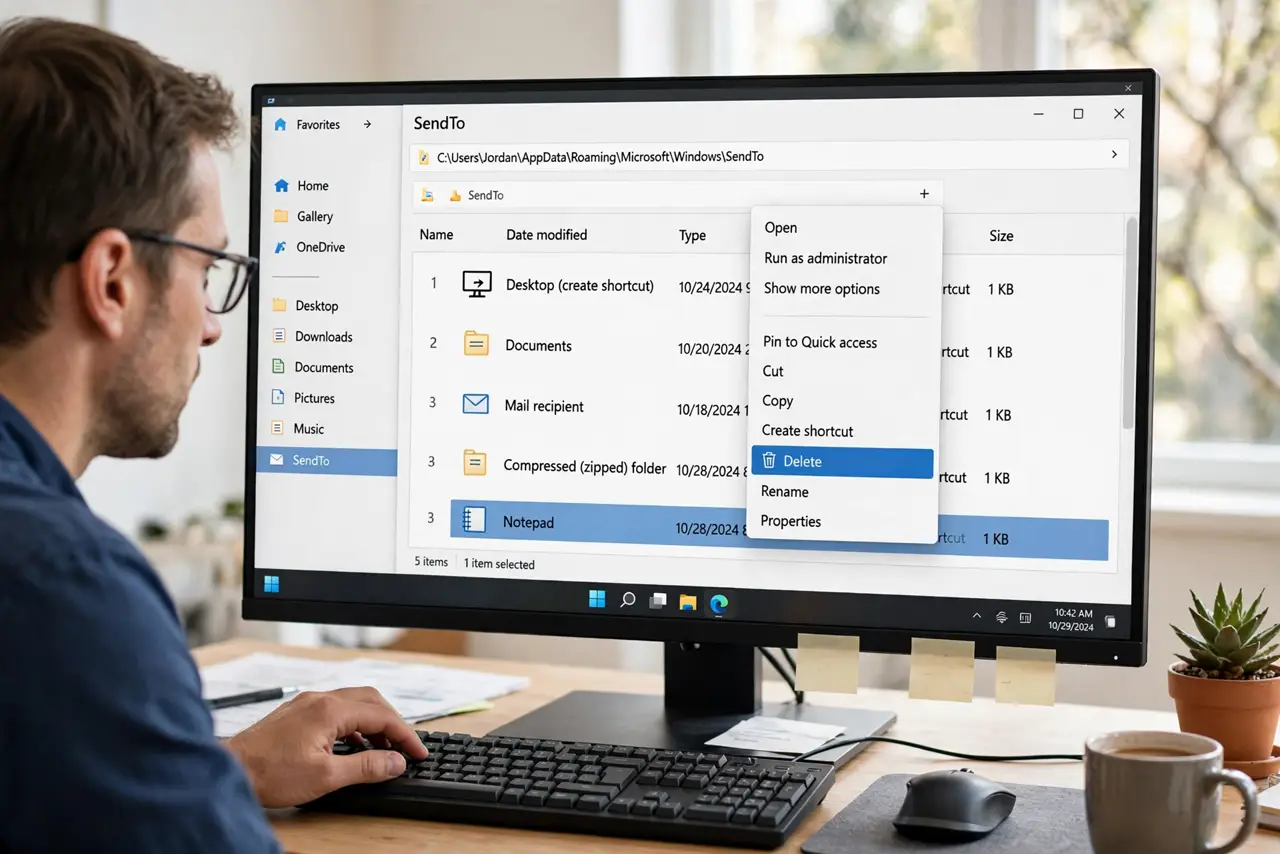
Task: Choose Rename from the context menu
Action: click(784, 492)
